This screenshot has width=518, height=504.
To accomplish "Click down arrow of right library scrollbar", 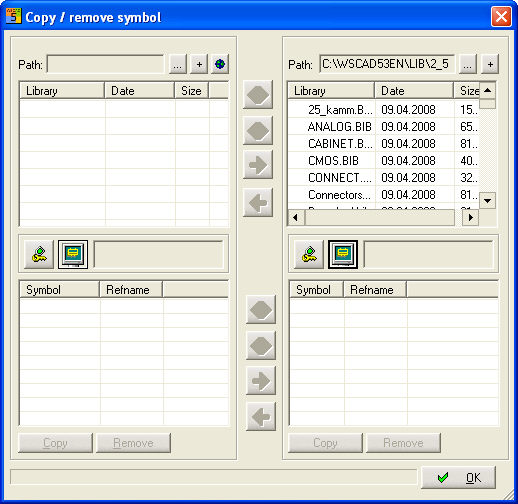I will [x=487, y=201].
